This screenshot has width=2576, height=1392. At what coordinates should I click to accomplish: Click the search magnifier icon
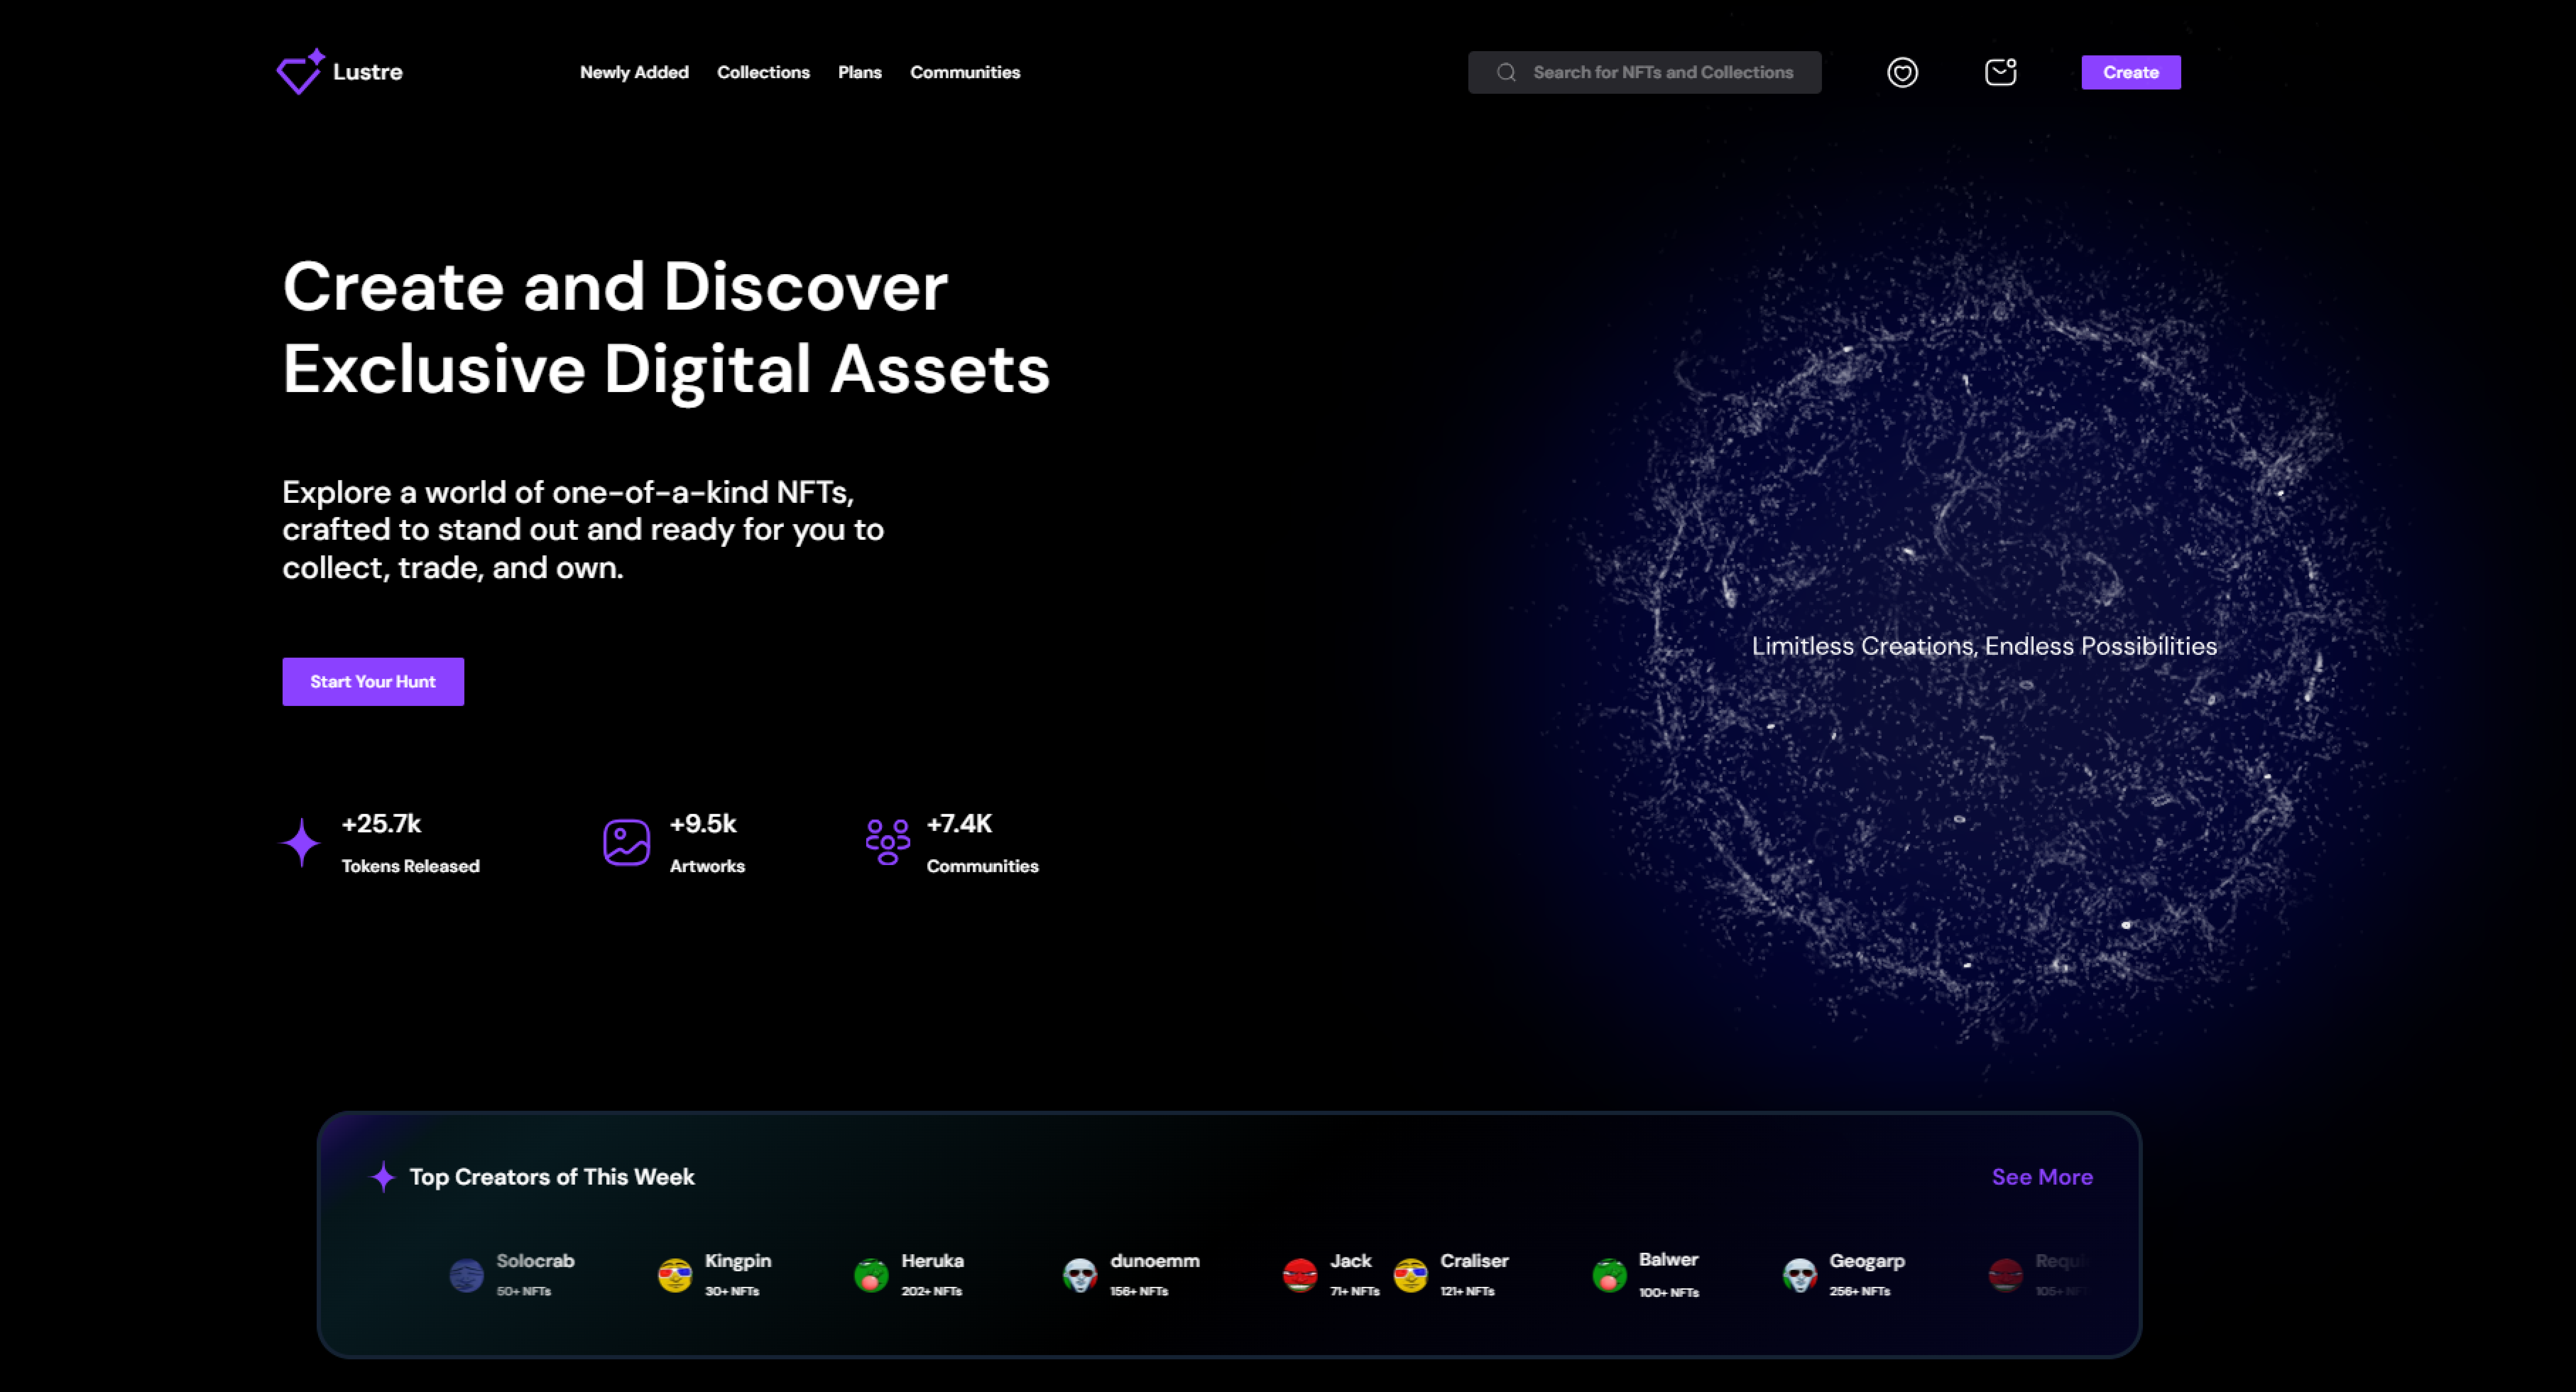click(1506, 72)
